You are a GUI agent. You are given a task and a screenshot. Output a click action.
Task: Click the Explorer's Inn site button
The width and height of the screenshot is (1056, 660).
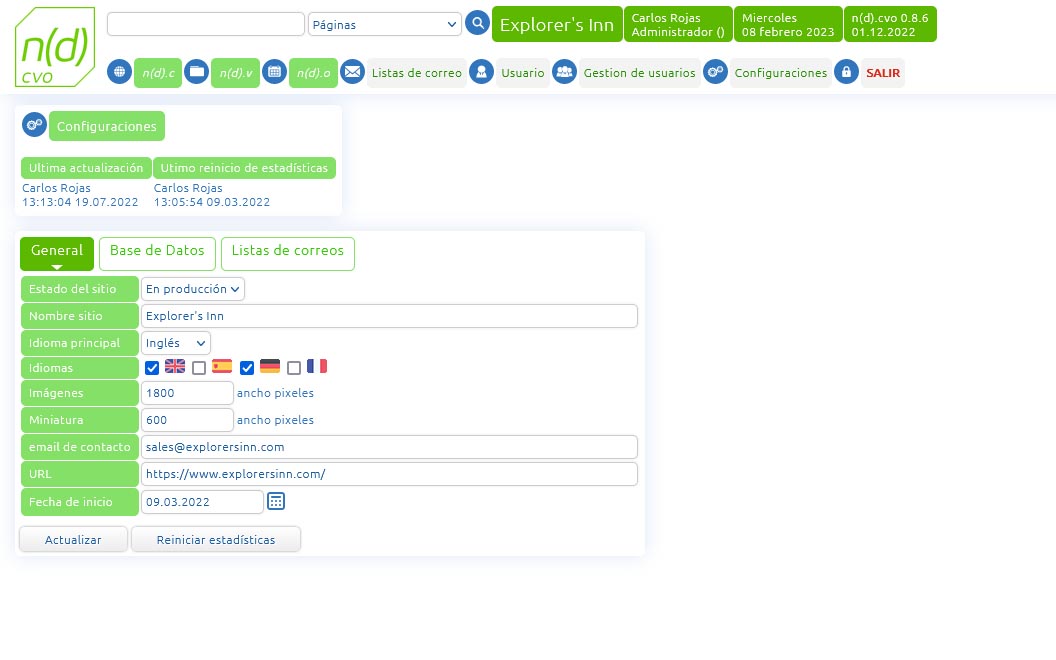(557, 24)
